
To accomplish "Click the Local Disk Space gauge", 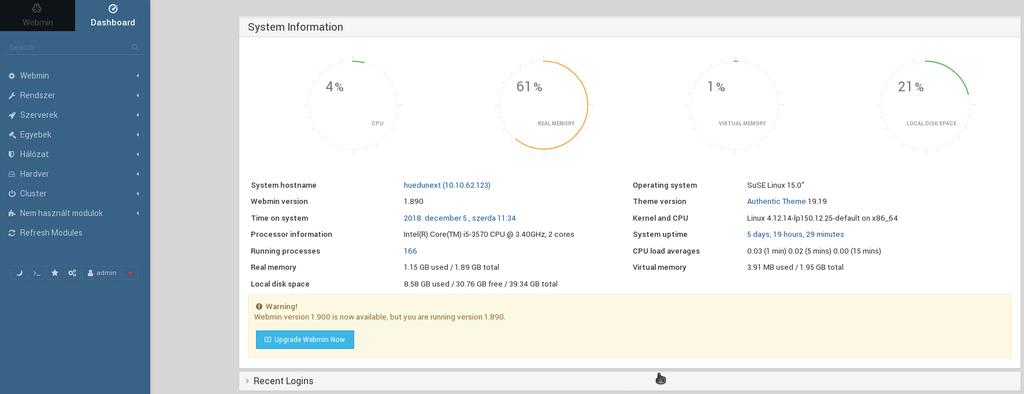I will tap(925, 105).
